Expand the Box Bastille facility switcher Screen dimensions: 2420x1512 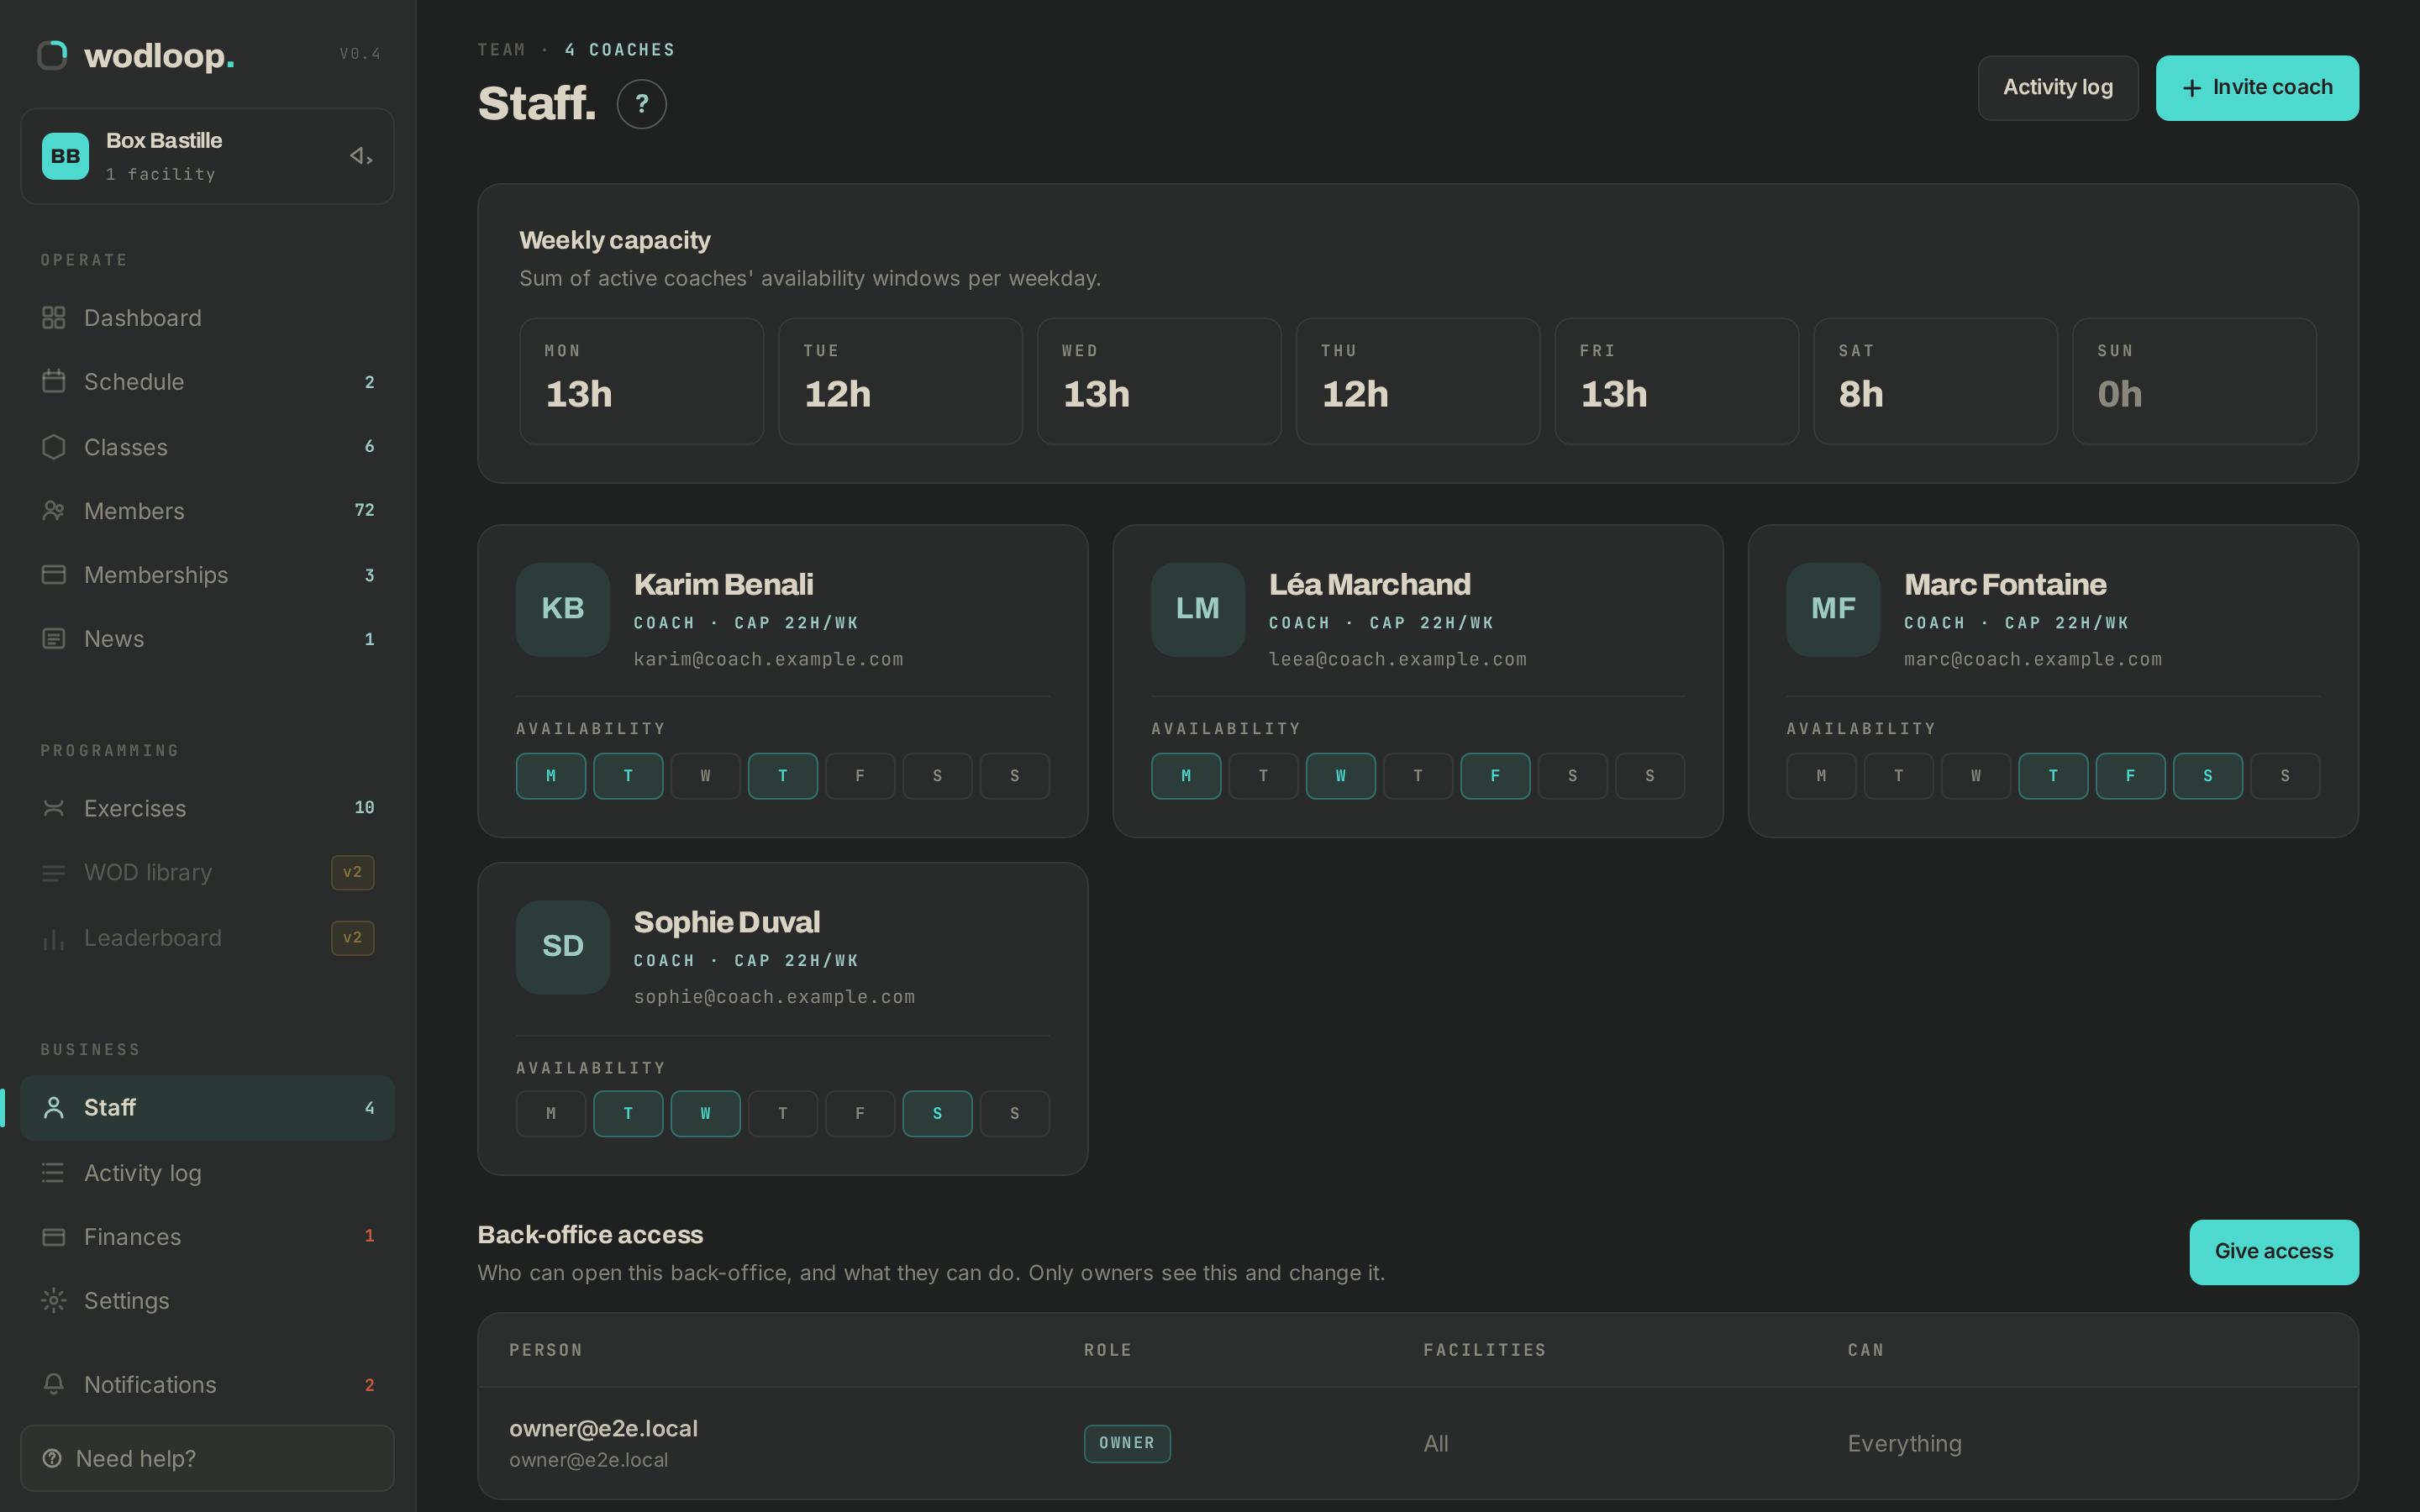pos(207,156)
